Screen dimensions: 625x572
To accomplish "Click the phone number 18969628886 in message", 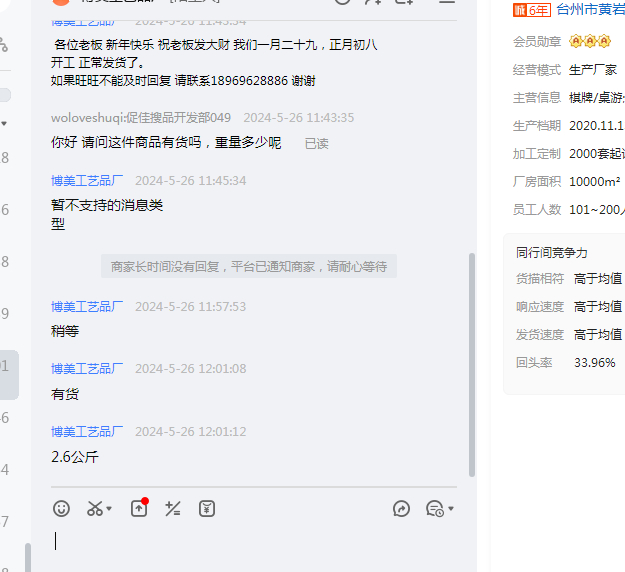I will coord(249,81).
